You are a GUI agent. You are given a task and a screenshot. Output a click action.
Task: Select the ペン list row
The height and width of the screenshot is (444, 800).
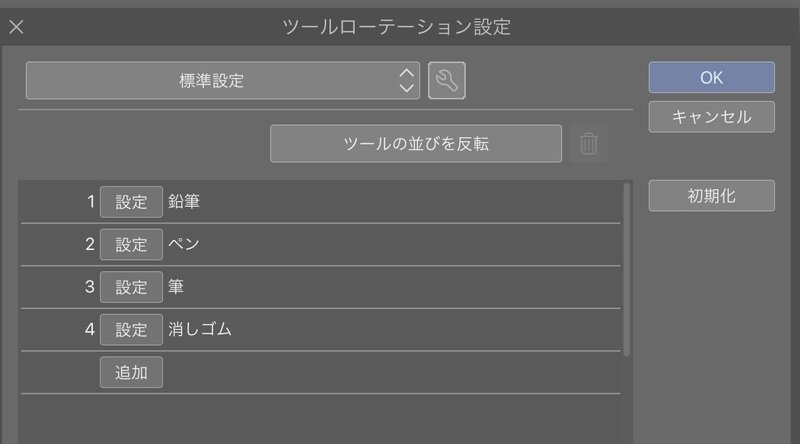point(320,244)
